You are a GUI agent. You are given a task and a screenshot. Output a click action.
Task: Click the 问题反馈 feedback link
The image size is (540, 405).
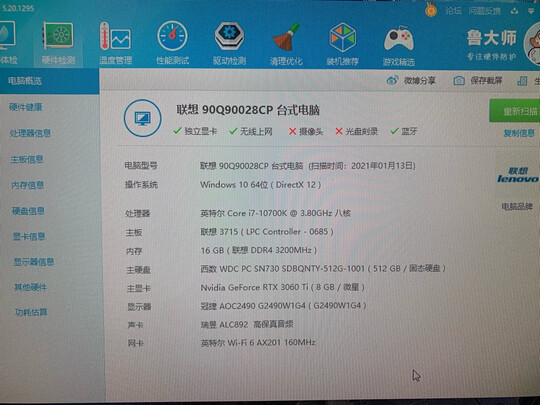click(x=484, y=11)
